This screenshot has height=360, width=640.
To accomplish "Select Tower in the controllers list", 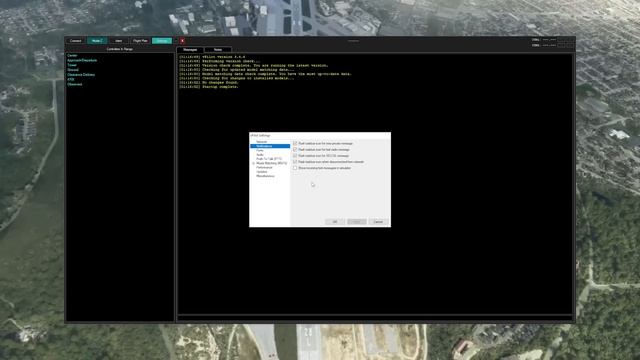I will (72, 65).
